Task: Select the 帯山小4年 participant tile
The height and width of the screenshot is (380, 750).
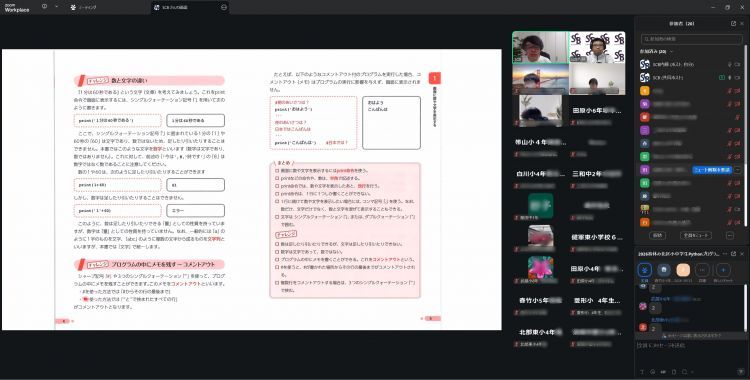Action: click(x=540, y=142)
